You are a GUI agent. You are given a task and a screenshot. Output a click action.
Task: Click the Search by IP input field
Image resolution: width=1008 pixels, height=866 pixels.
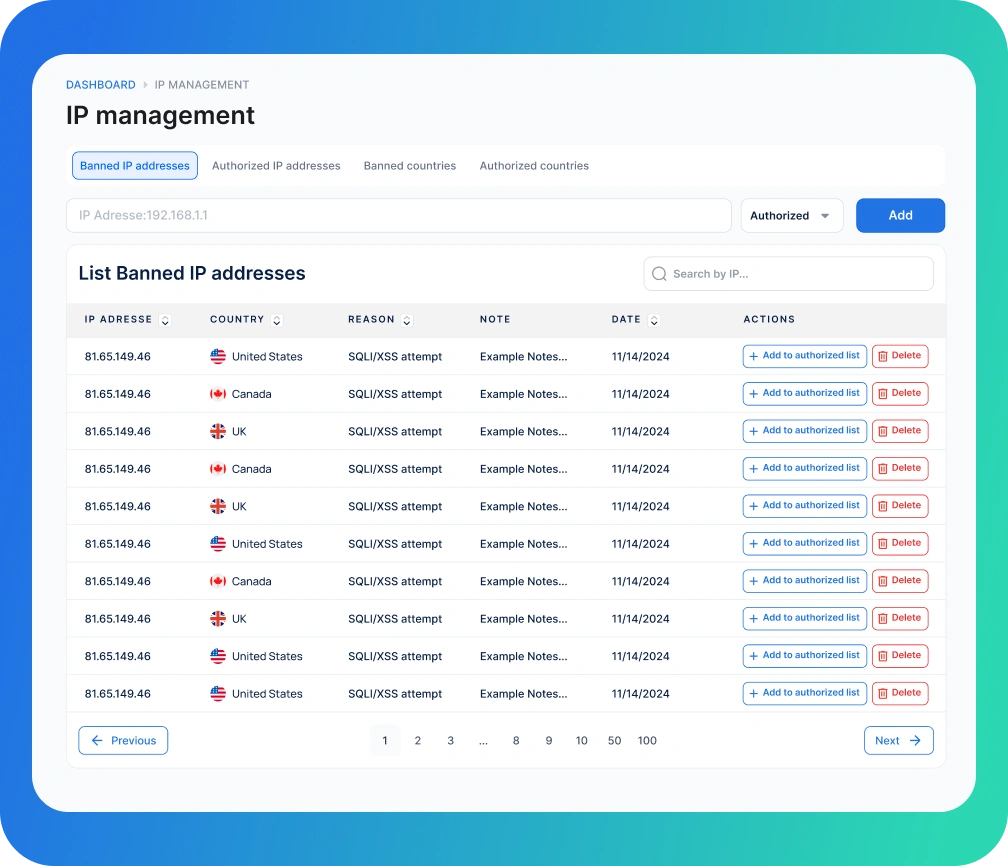(790, 273)
